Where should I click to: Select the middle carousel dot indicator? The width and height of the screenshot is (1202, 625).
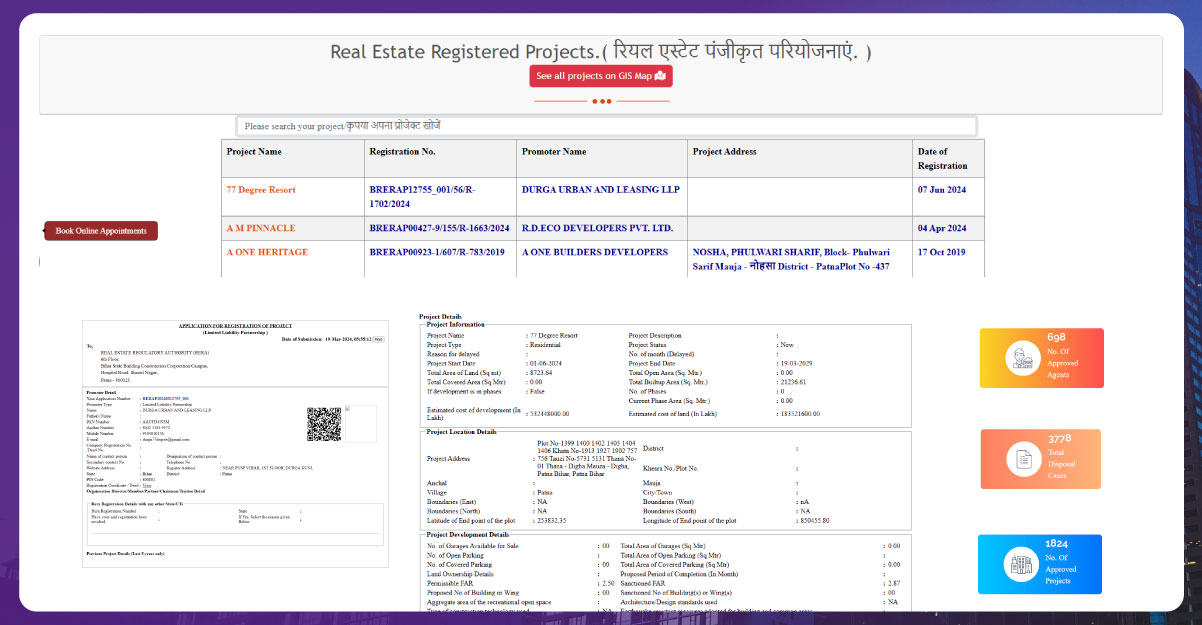[x=602, y=101]
